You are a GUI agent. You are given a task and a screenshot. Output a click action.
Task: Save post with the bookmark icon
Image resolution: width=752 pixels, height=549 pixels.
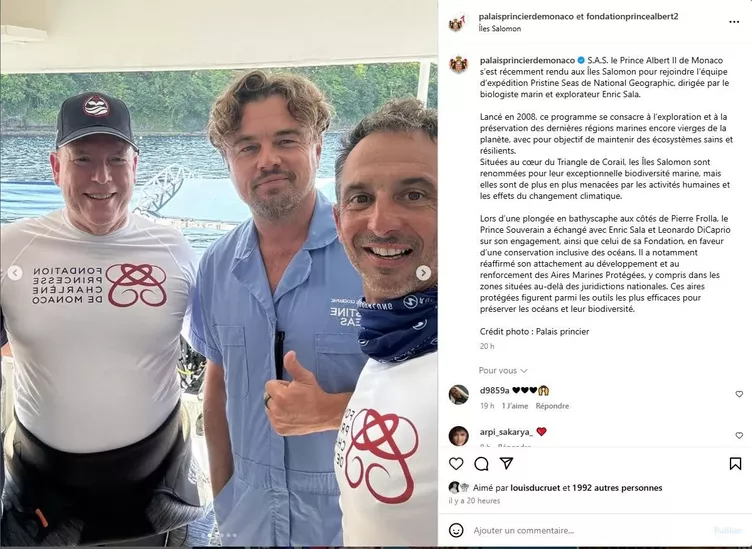735,463
